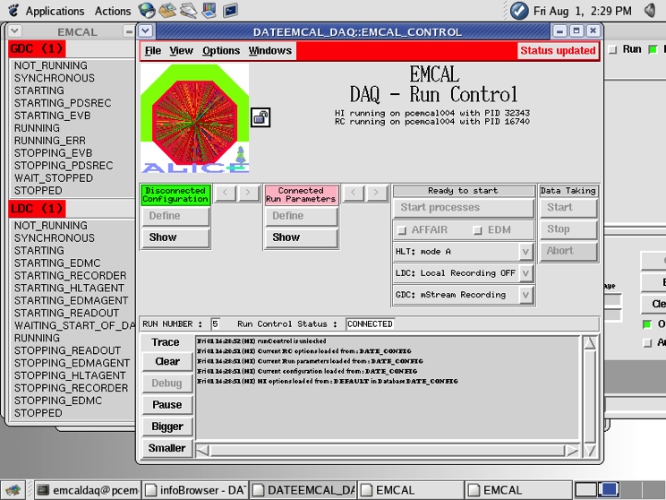The width and height of the screenshot is (666, 500).
Task: Click the clock showing Fri Aug 1
Action: pyautogui.click(x=582, y=11)
